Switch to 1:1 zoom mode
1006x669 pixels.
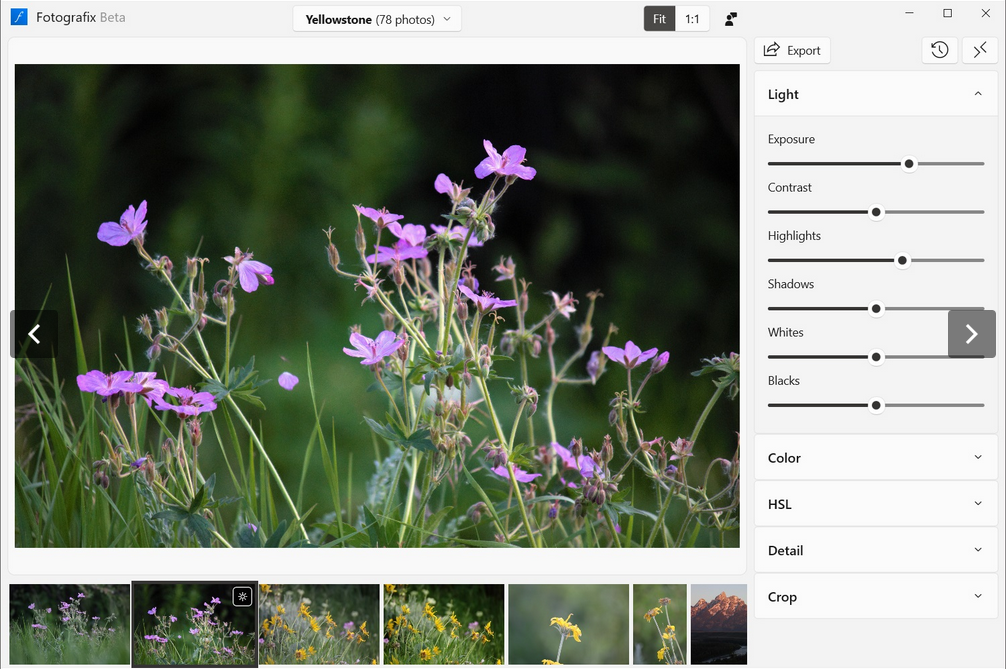tap(692, 19)
